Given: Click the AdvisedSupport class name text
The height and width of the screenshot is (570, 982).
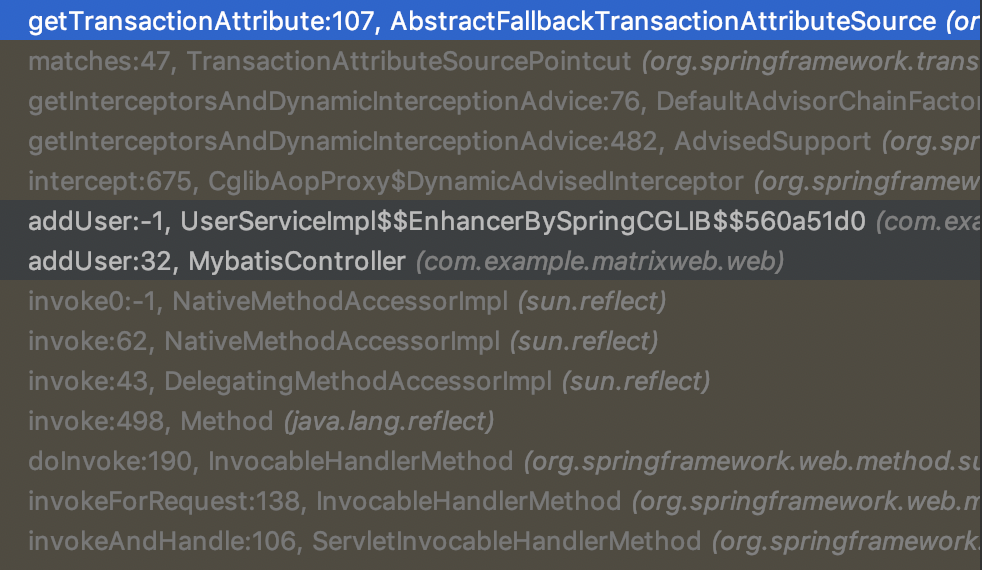Looking at the screenshot, I should pyautogui.click(x=773, y=142).
